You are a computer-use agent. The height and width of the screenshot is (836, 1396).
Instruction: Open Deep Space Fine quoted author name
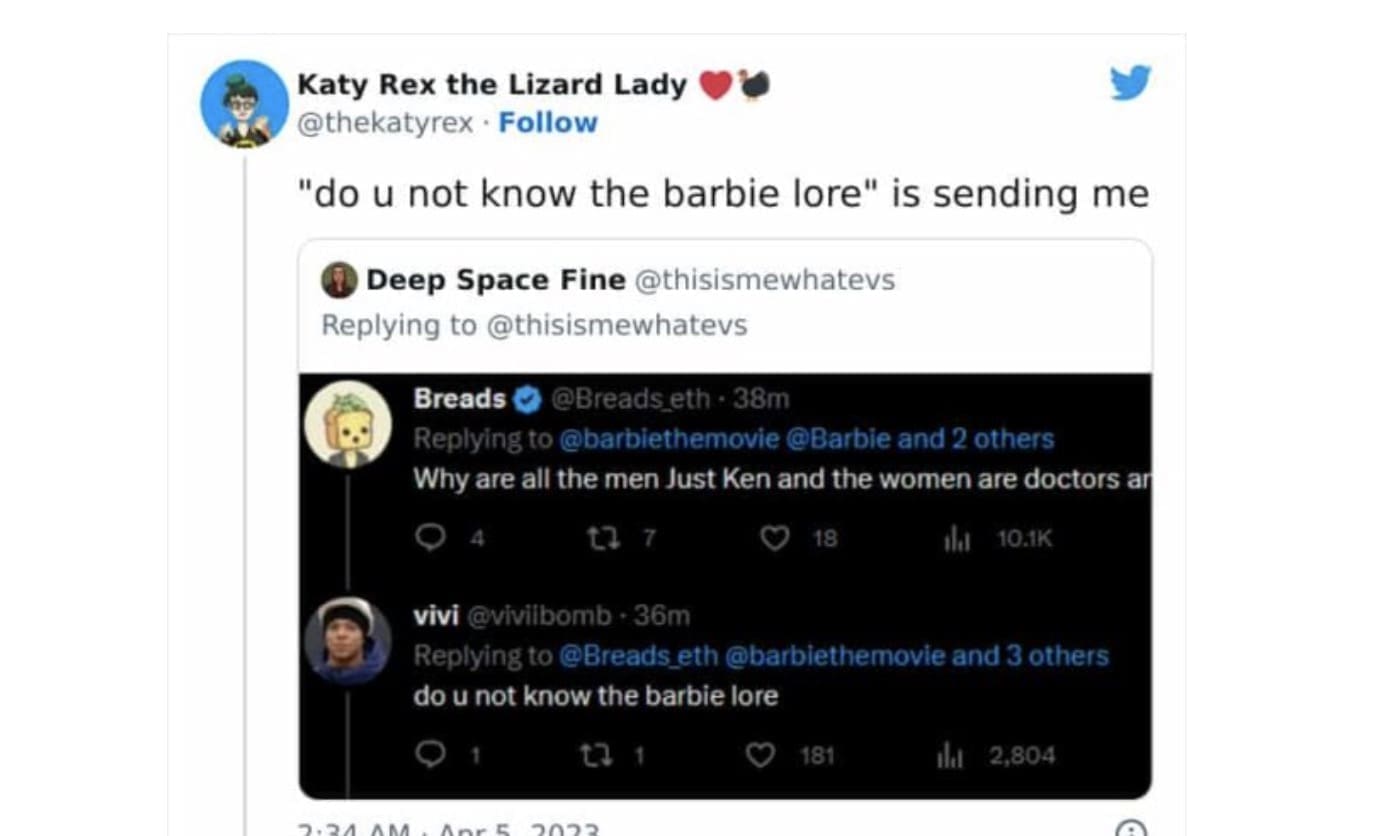click(x=496, y=281)
